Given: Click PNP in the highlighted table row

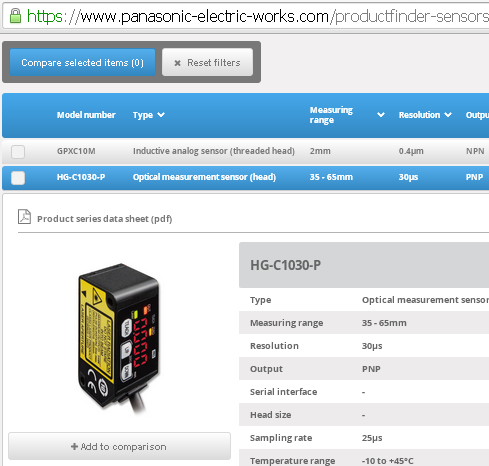Looking at the screenshot, I should [474, 177].
